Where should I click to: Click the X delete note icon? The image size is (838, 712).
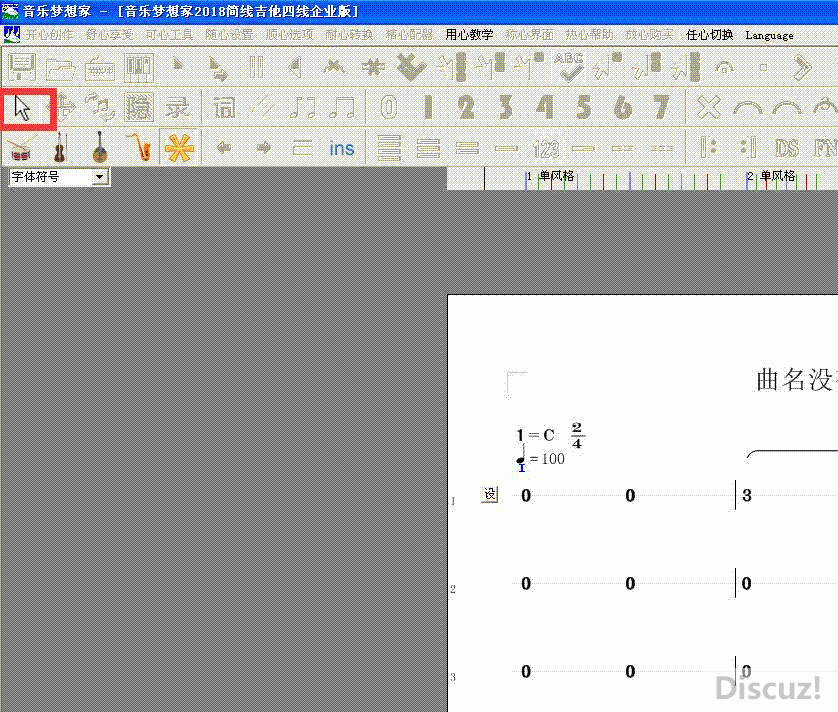tap(709, 107)
